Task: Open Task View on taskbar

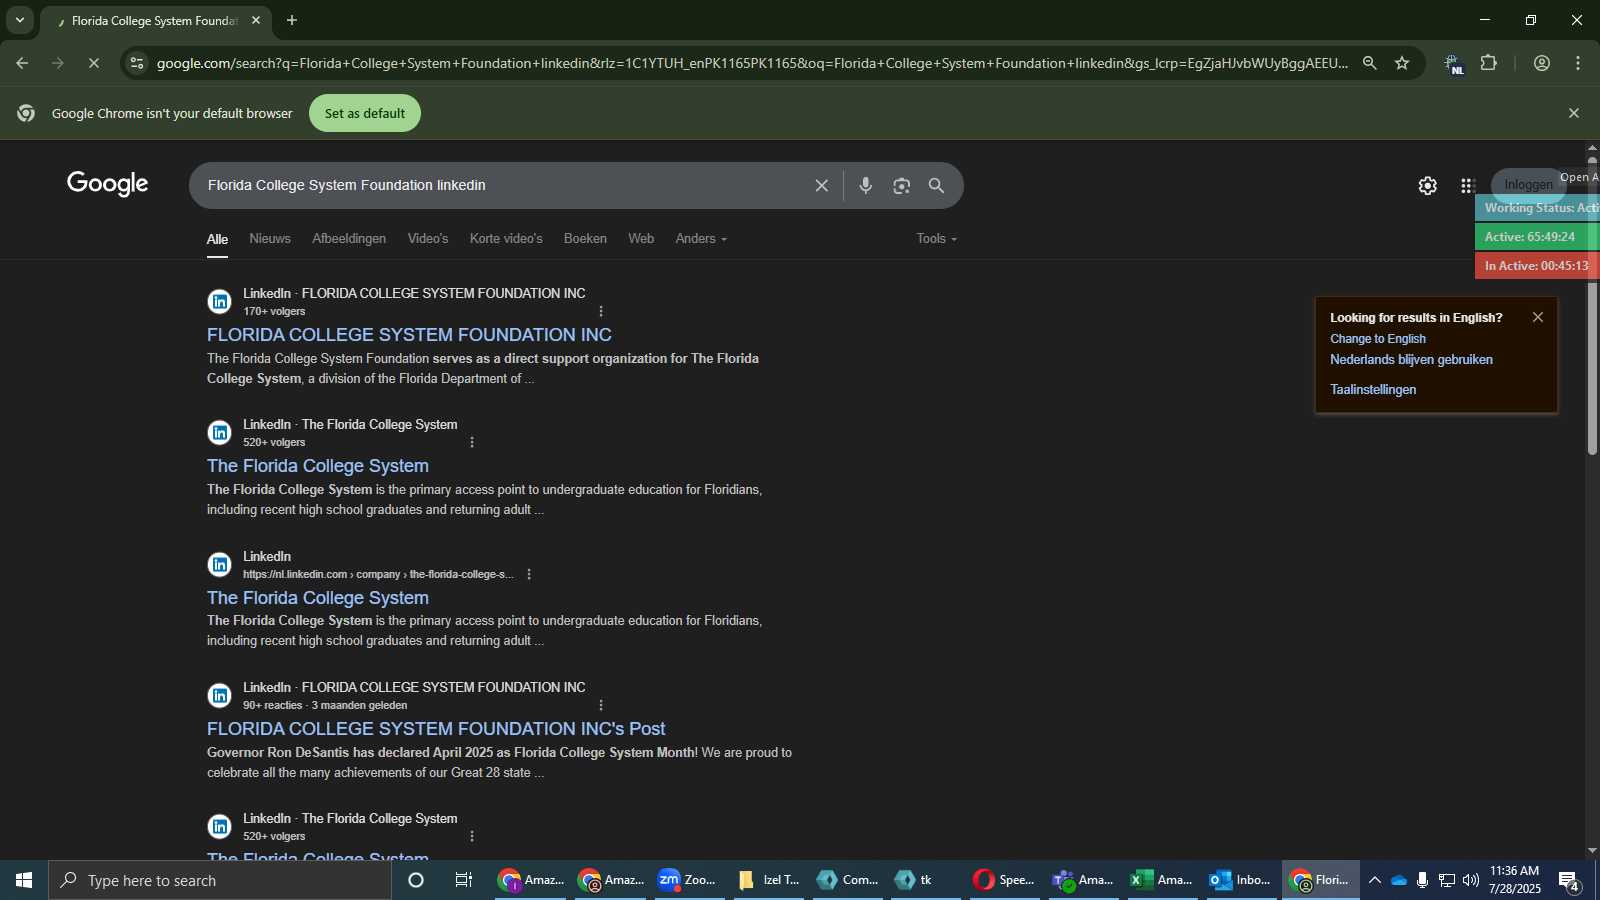Action: coord(464,880)
